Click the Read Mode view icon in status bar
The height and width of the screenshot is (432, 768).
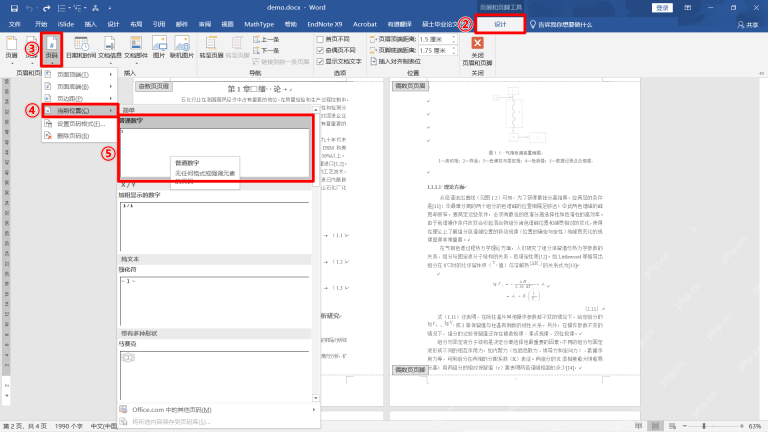(x=638, y=426)
